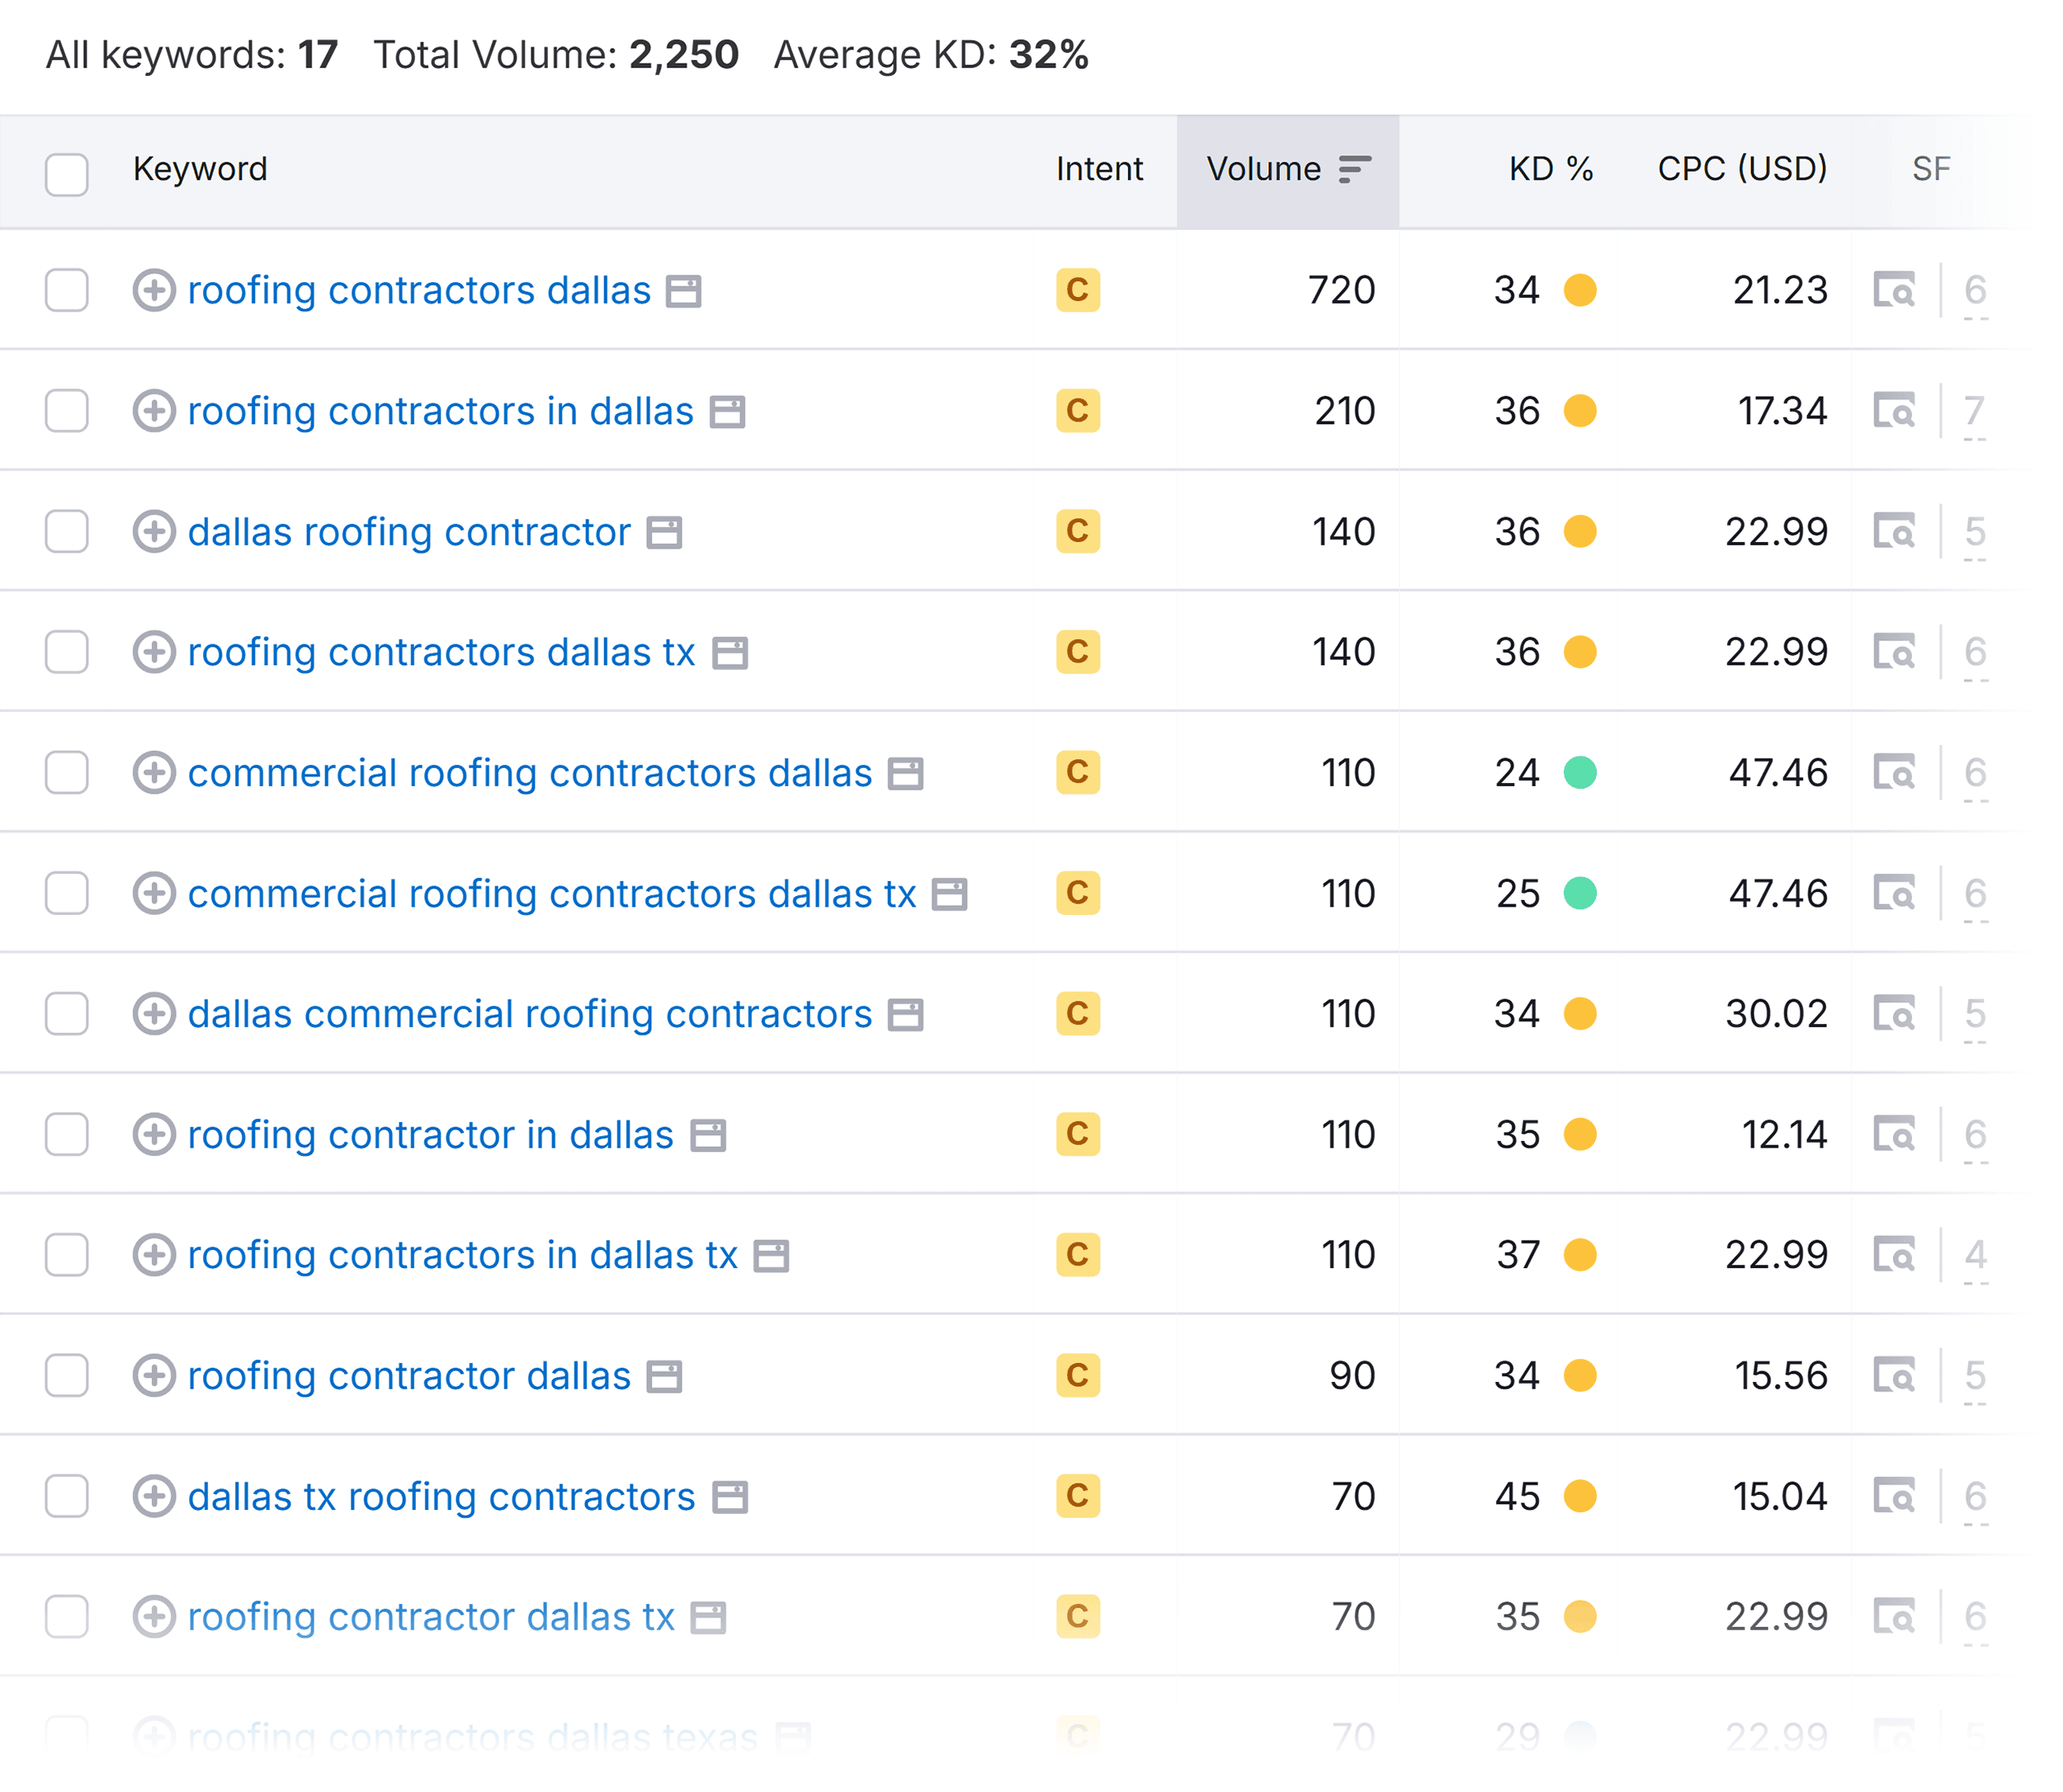Check the box for 'roofing contractors in dallas'
Viewport: 2063px width, 1792px height.
67,411
